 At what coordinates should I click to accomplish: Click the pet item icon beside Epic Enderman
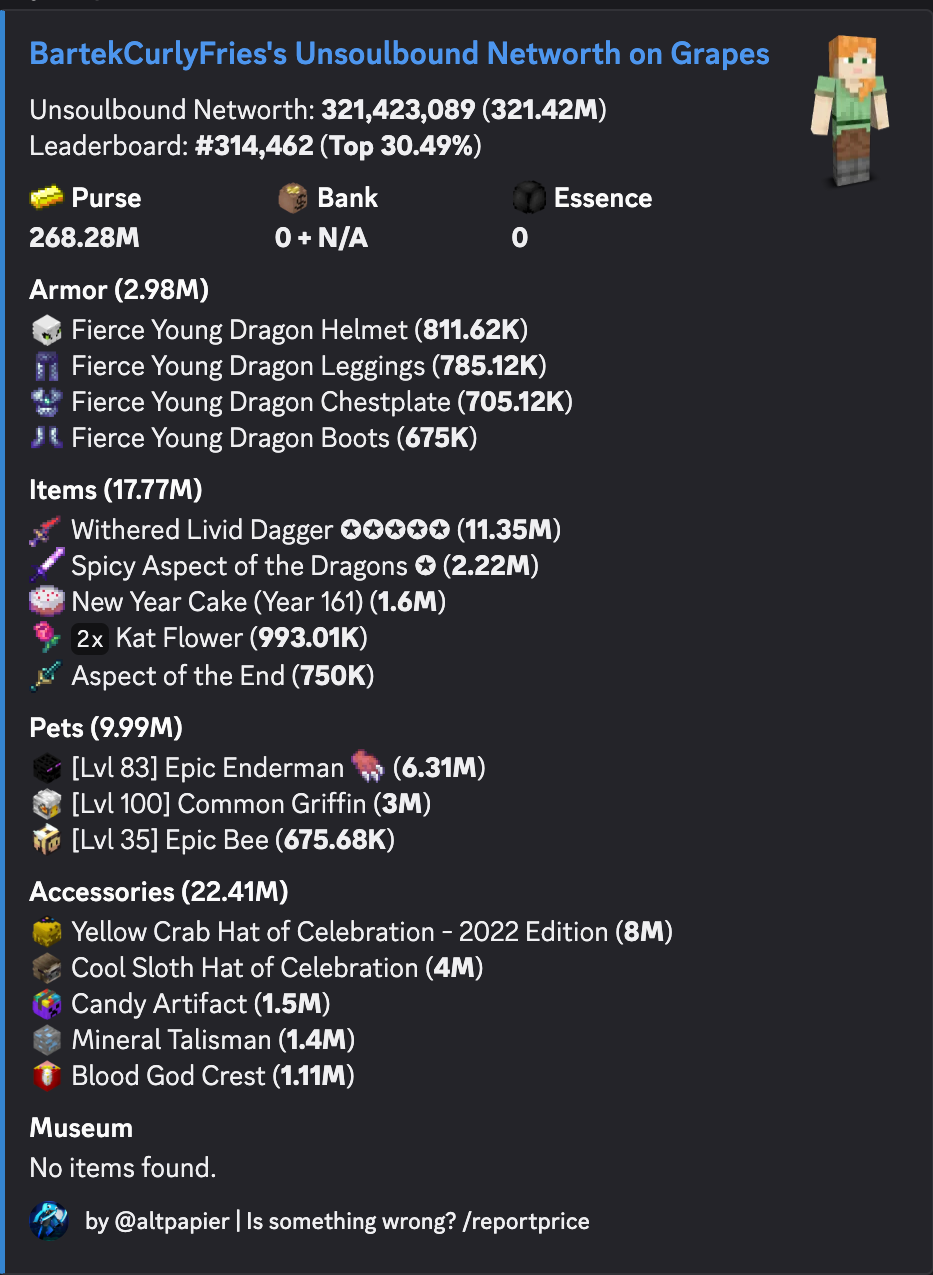368,768
